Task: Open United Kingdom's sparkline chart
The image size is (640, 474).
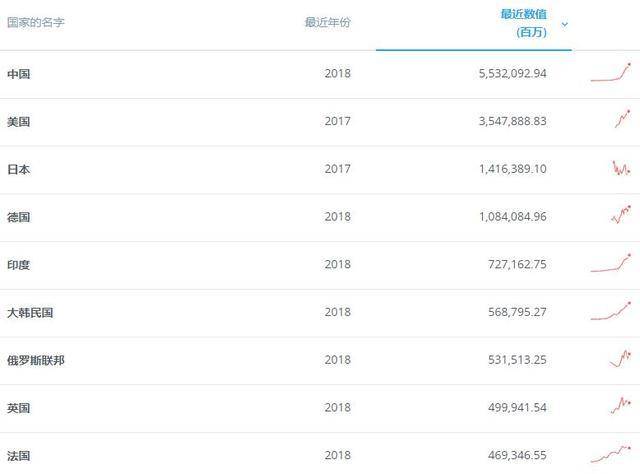Action: tap(620, 406)
